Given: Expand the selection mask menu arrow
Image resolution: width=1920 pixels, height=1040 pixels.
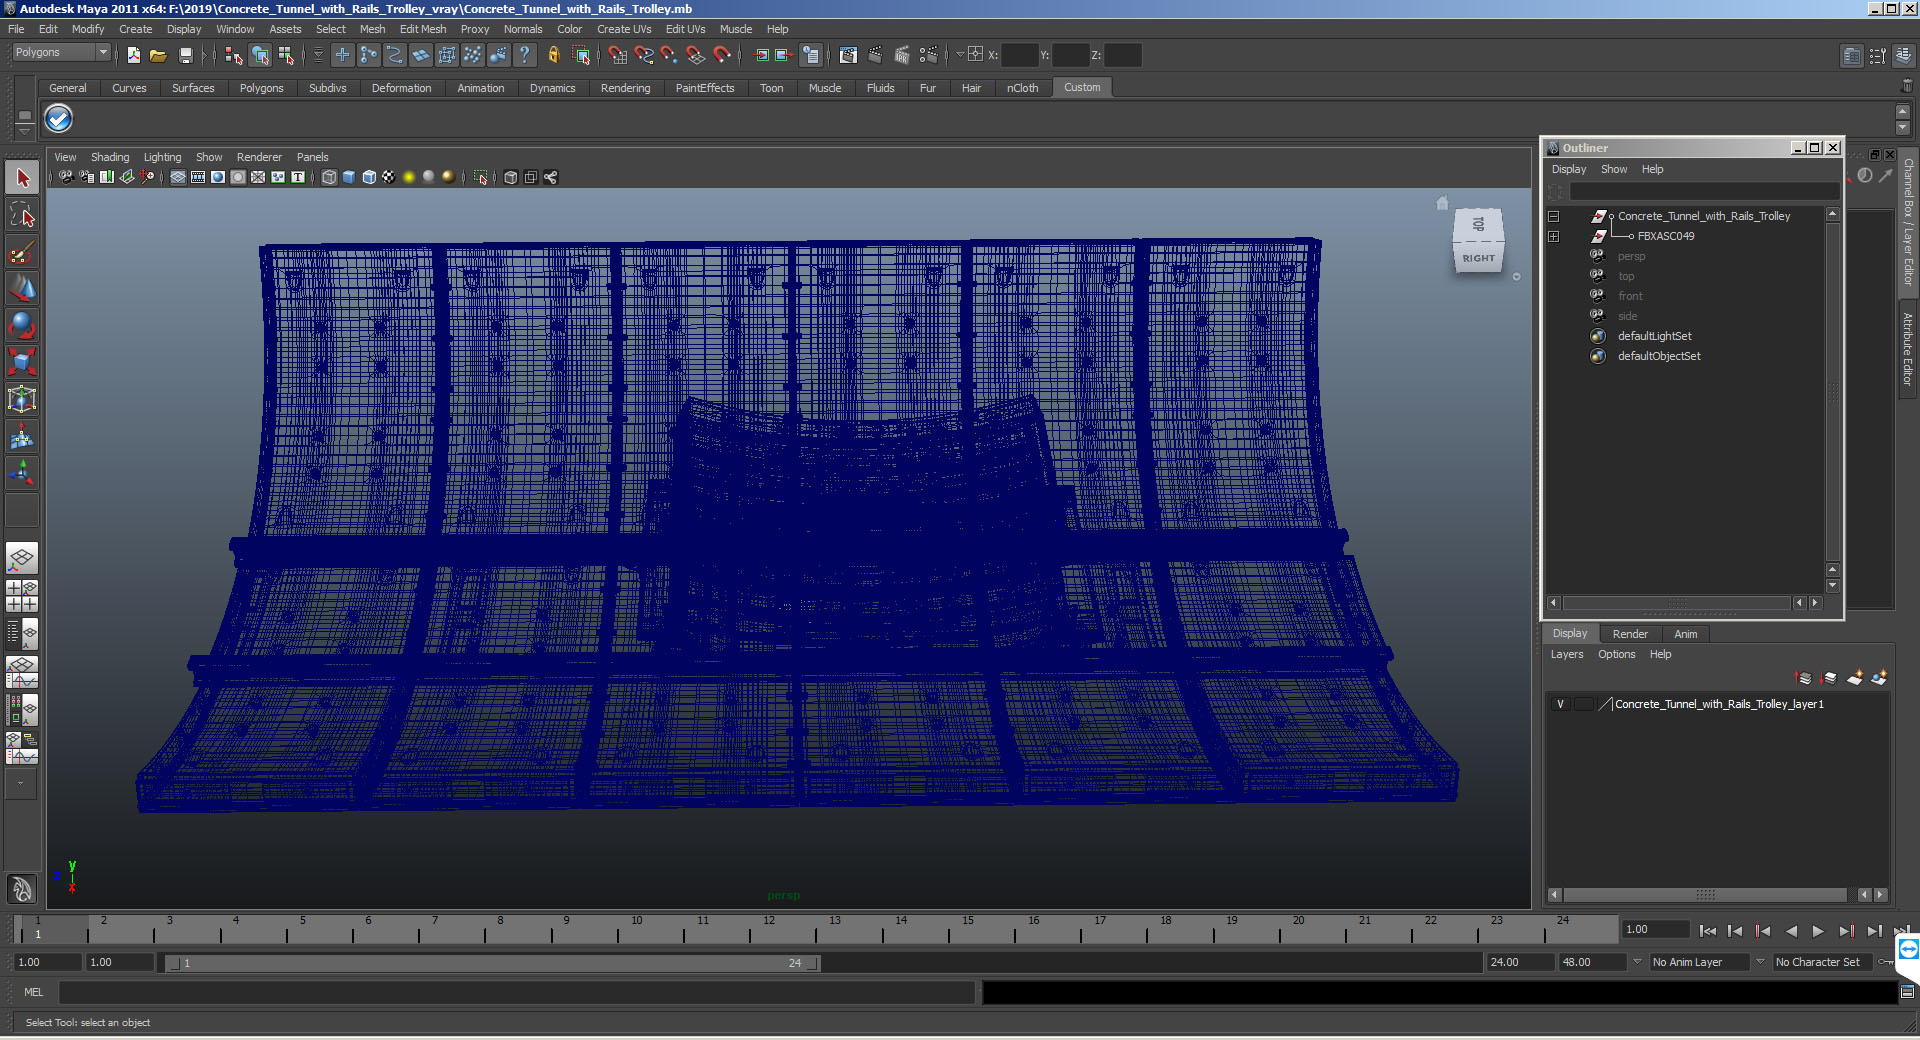Looking at the screenshot, I should (x=318, y=55).
